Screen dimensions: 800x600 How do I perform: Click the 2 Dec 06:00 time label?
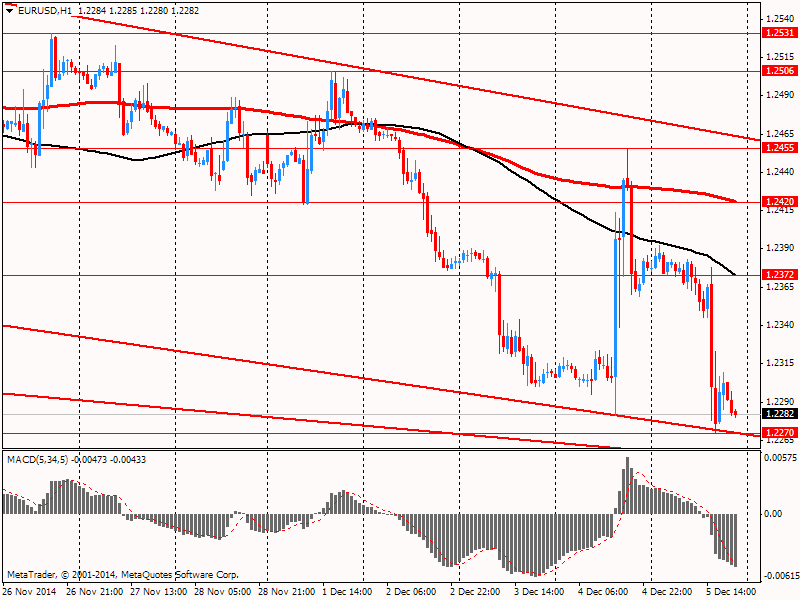tap(412, 591)
